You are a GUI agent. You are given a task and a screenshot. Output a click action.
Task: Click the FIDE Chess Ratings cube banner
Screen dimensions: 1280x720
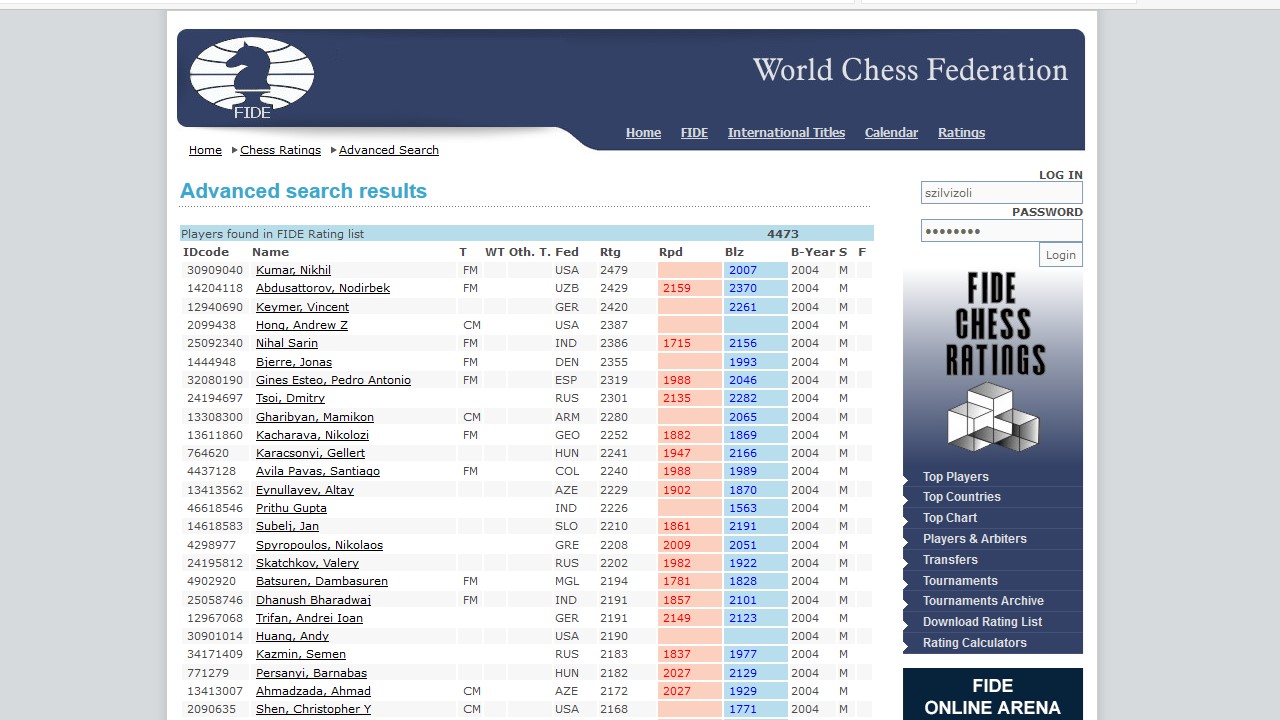click(993, 364)
